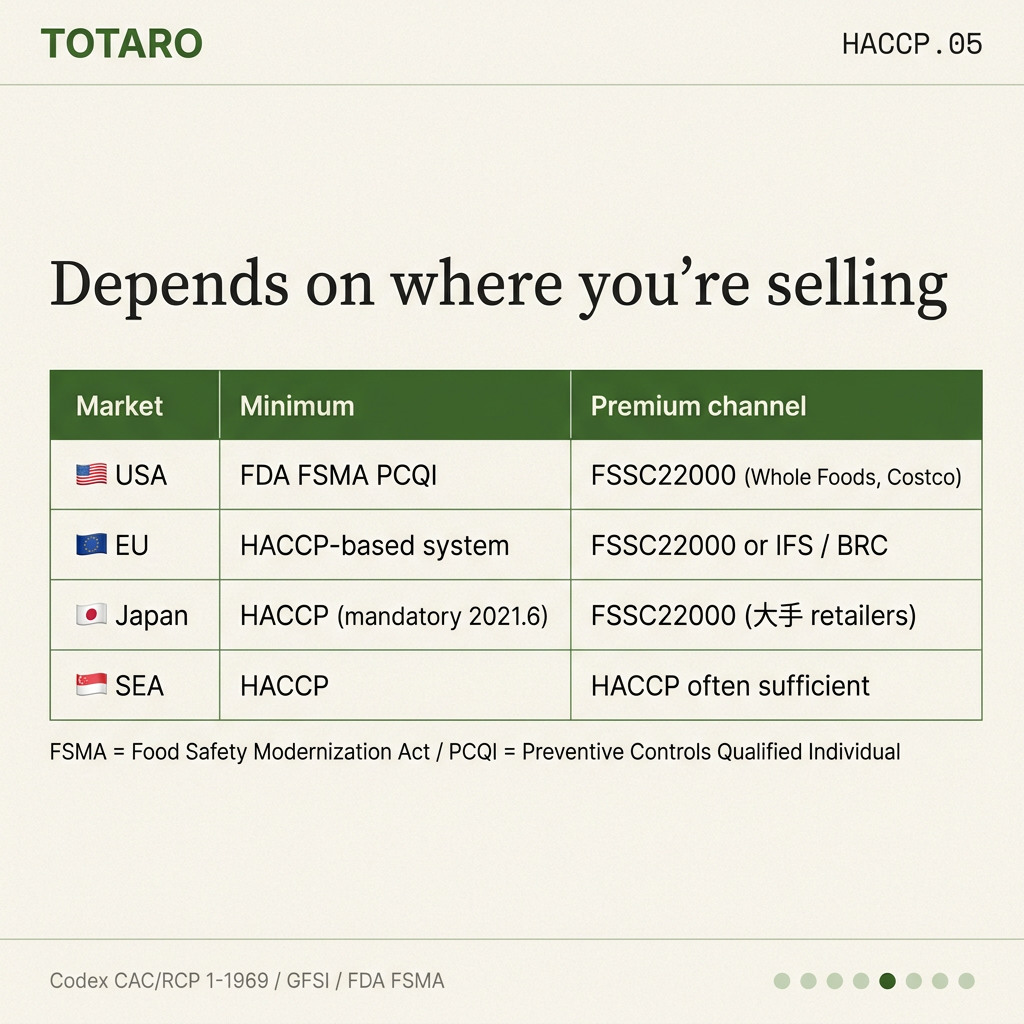Click the FSMA / PCQI definition footnote
The image size is (1024, 1024).
coord(475,752)
